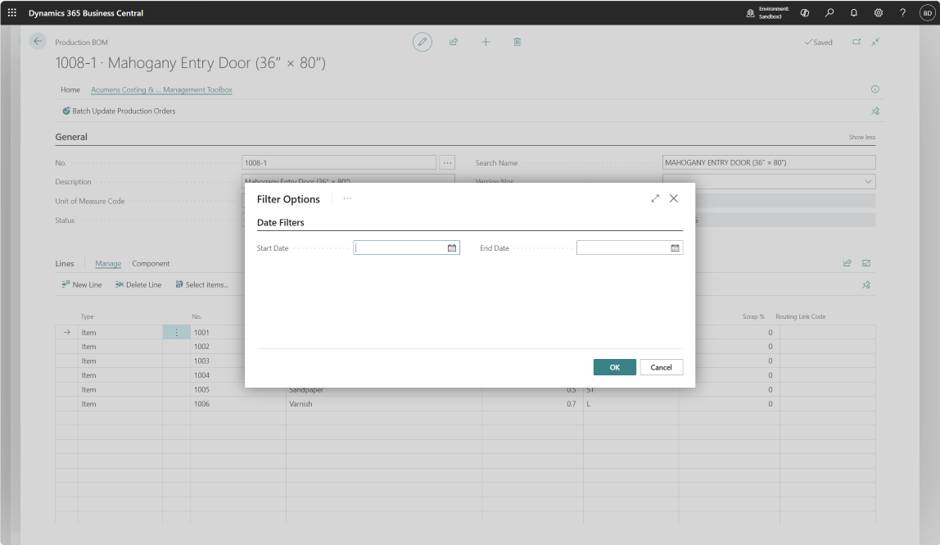Click the Routing Link Code column header

(800, 317)
